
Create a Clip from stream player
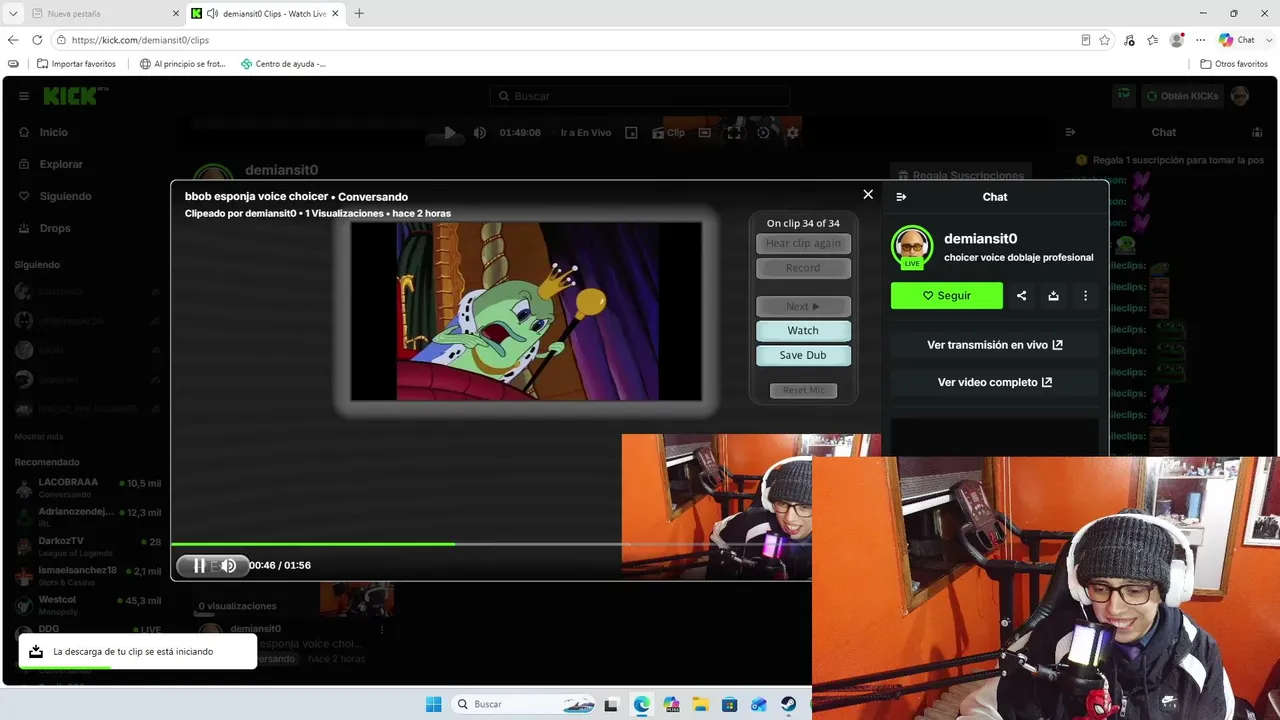tap(669, 132)
